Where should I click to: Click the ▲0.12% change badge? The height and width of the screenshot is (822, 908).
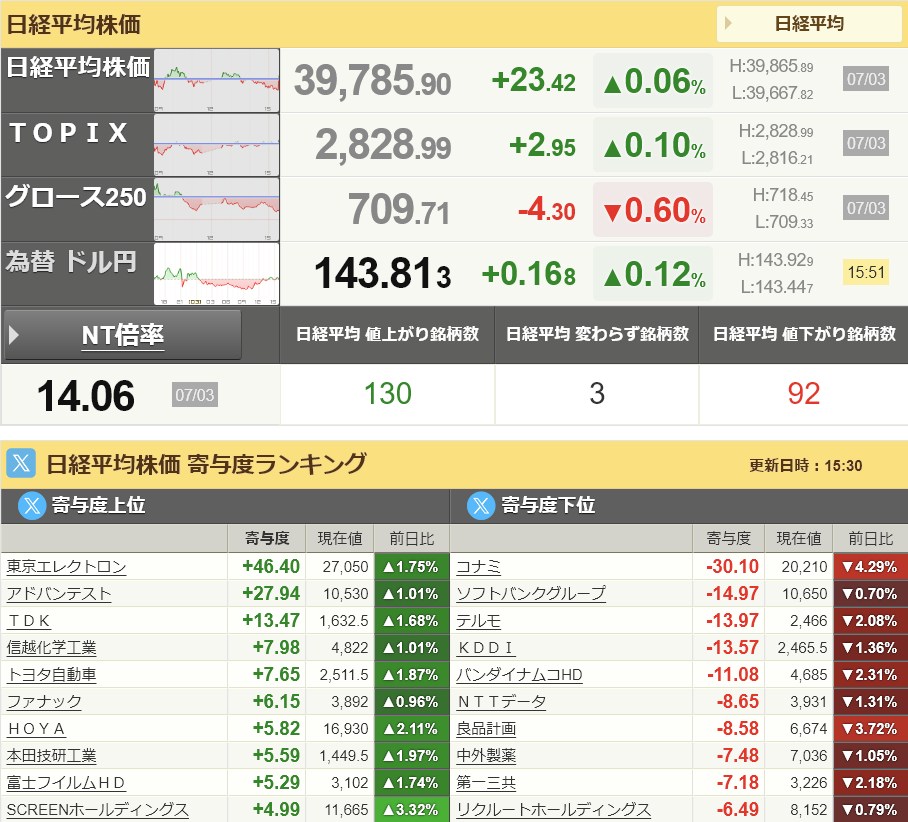(x=653, y=274)
